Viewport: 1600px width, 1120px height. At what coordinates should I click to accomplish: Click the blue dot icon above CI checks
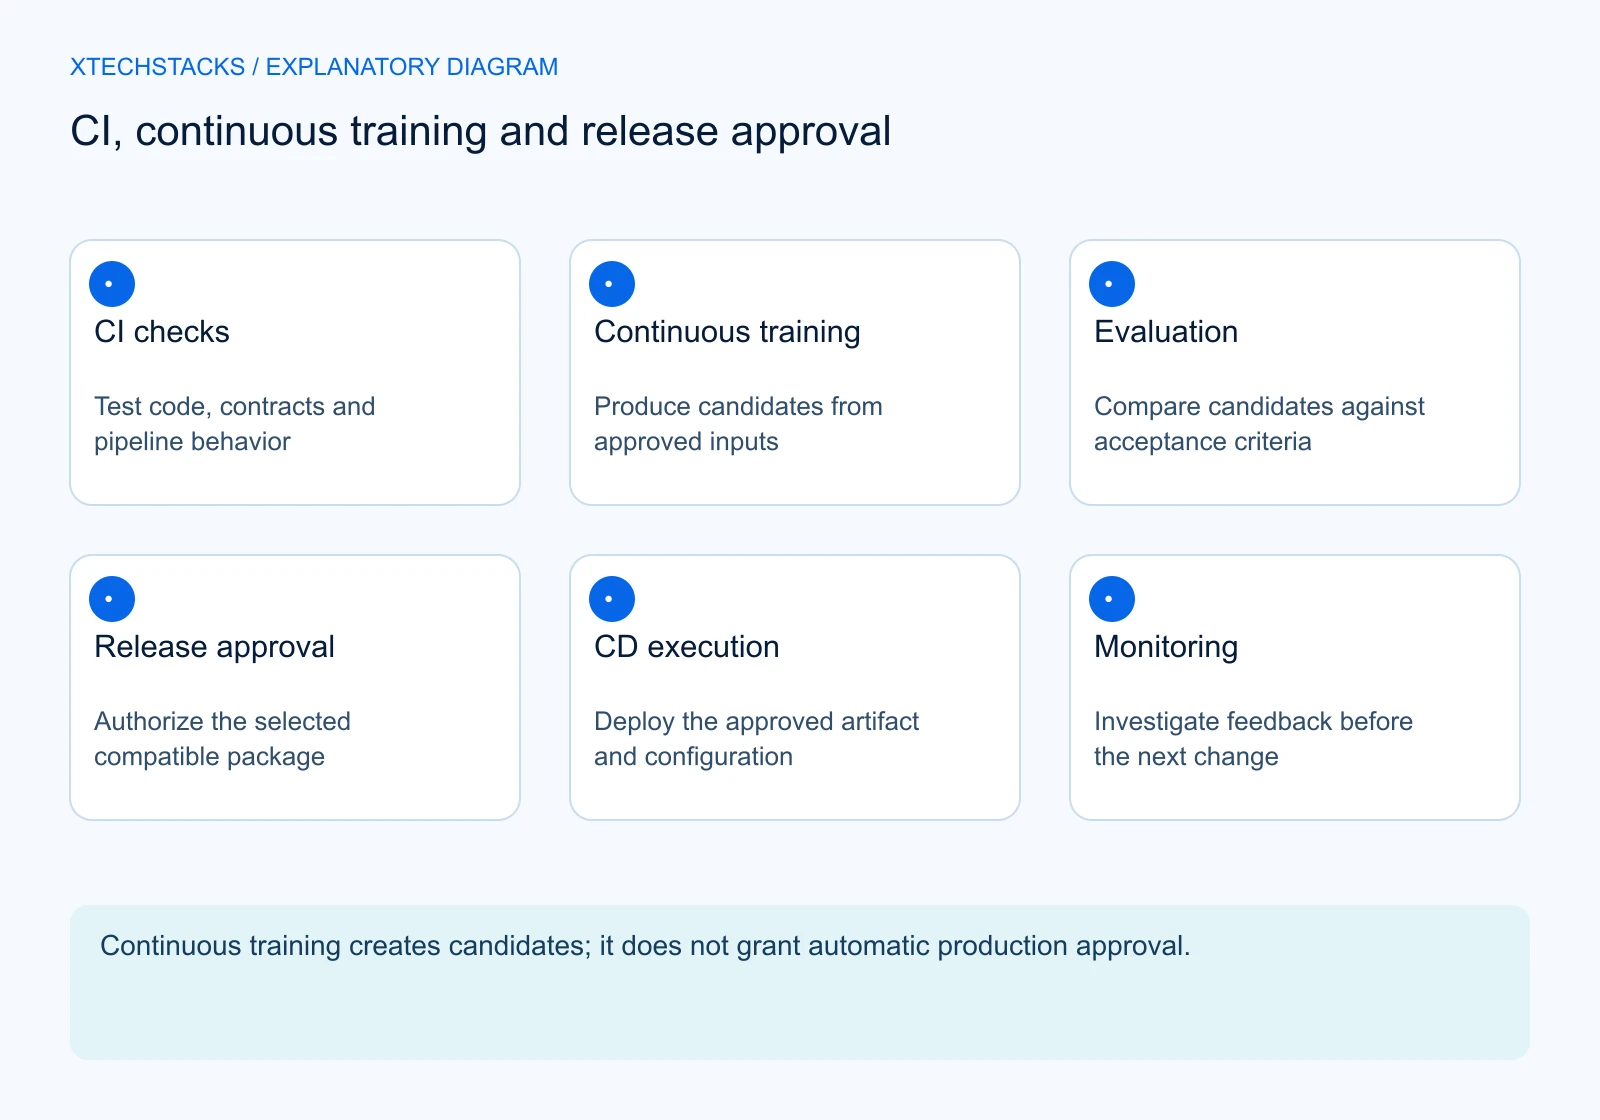coord(112,284)
